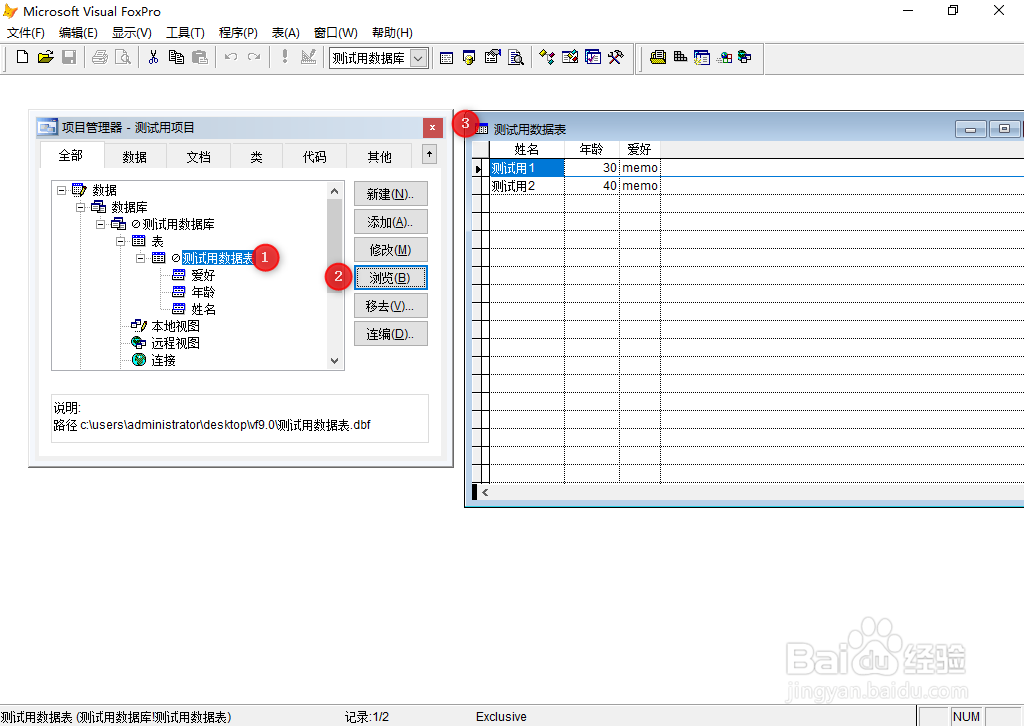Switch to the 其他 tab
This screenshot has height=726, width=1024.
(379, 157)
